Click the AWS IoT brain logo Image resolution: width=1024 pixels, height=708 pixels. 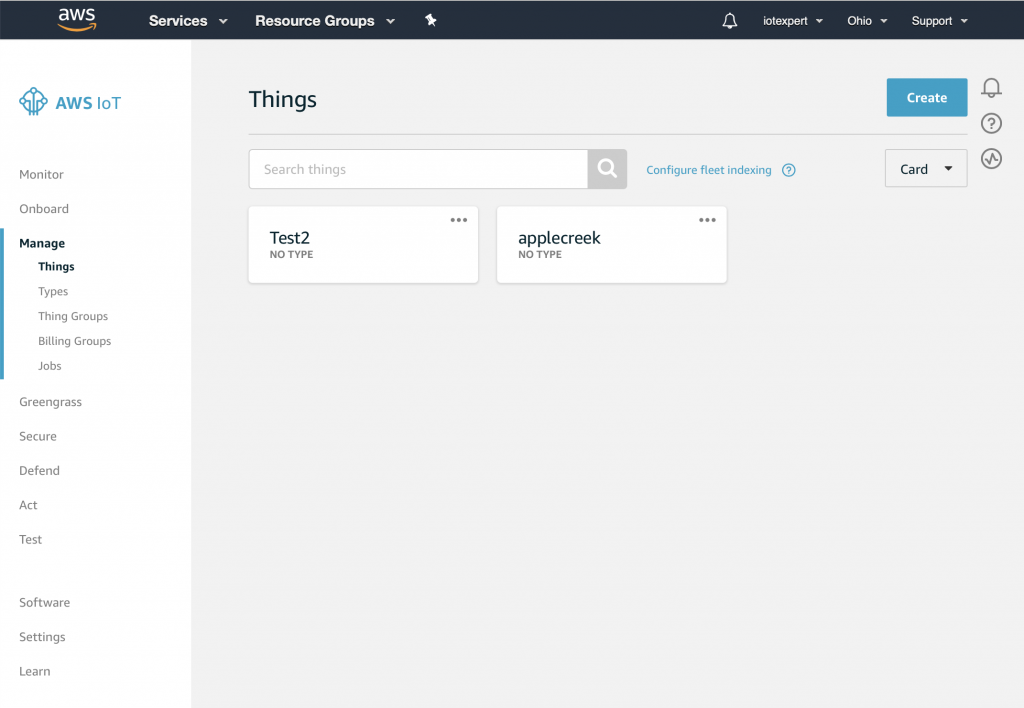coord(33,102)
